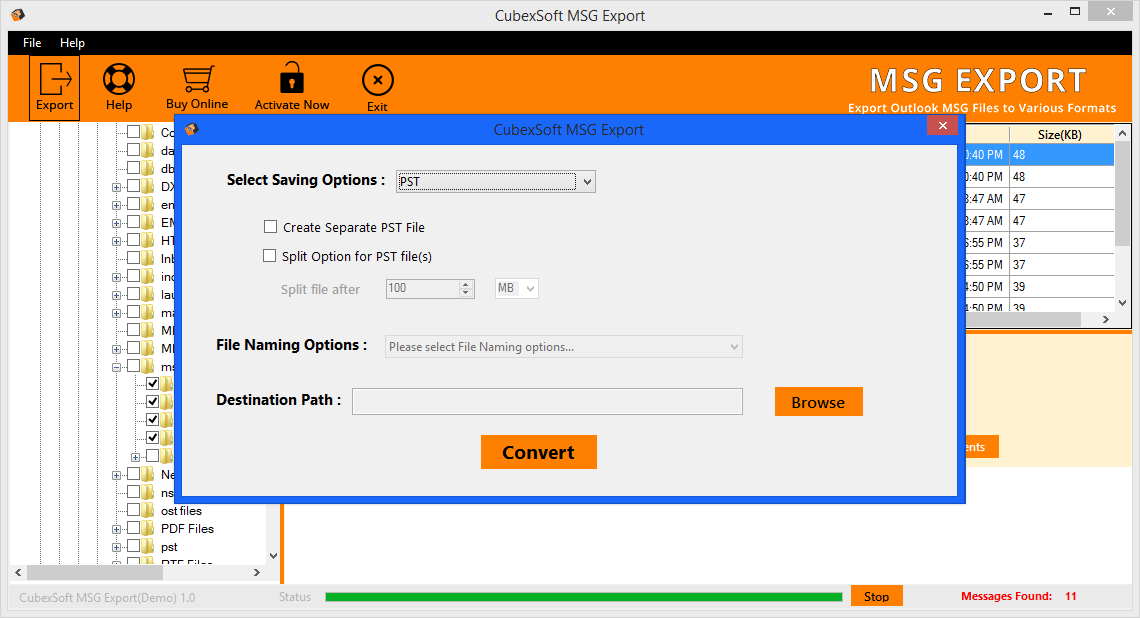The width and height of the screenshot is (1140, 618).
Task: Click the main window title bar app icon
Action: pos(18,15)
